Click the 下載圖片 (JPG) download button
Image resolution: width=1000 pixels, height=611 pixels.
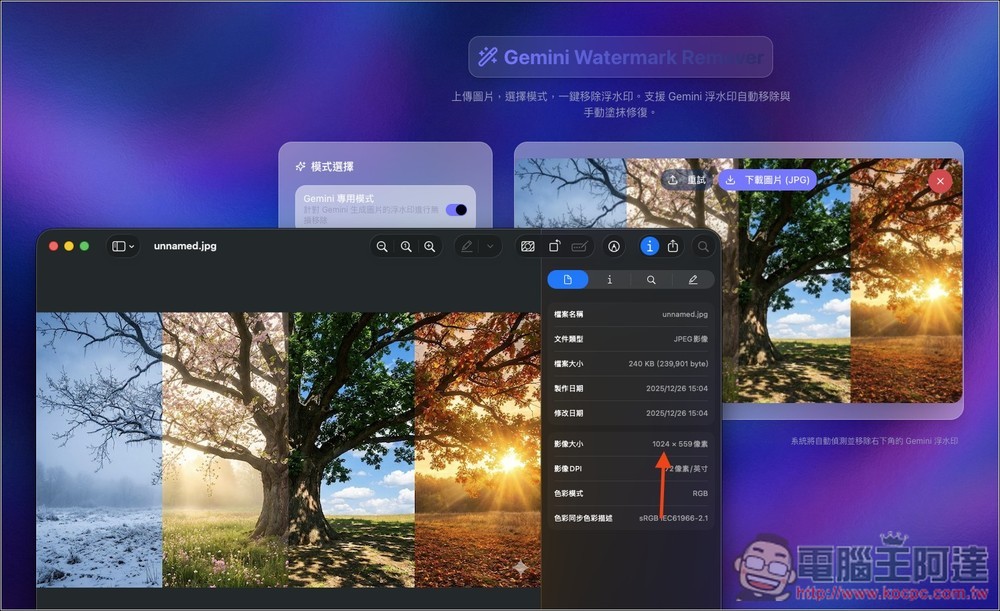tap(768, 180)
